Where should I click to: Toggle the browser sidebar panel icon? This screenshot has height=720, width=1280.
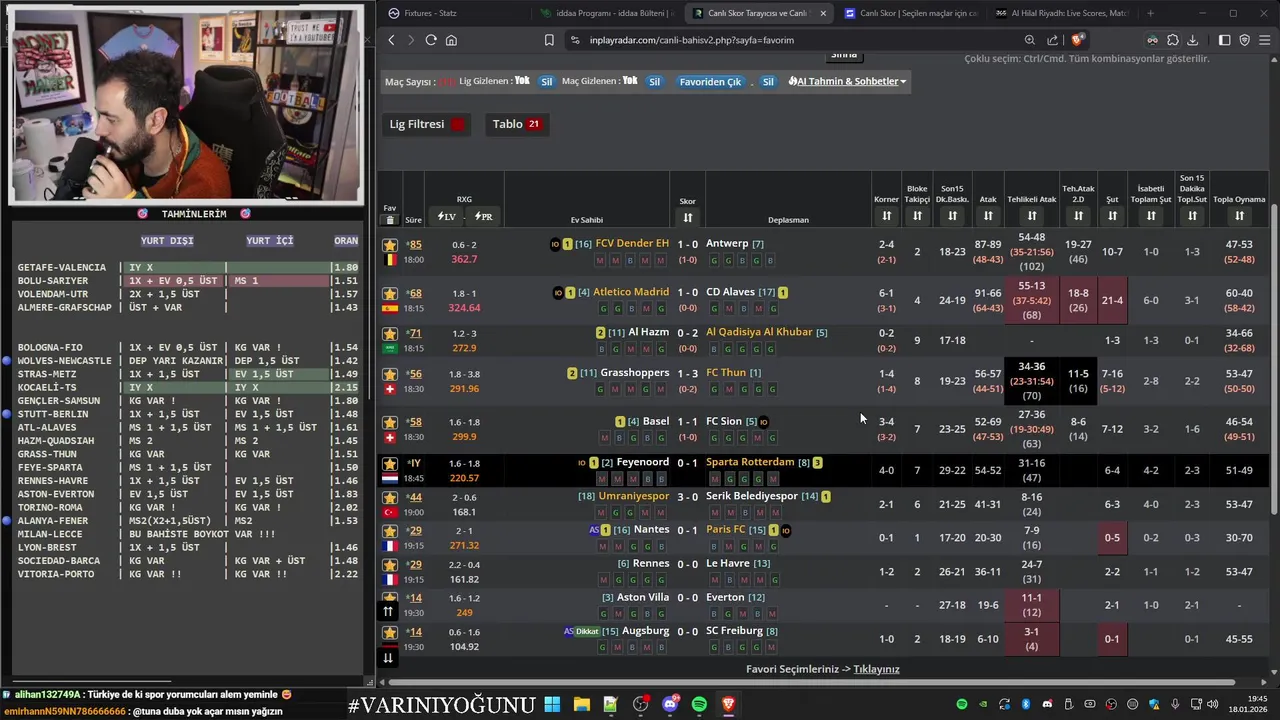coord(1224,40)
